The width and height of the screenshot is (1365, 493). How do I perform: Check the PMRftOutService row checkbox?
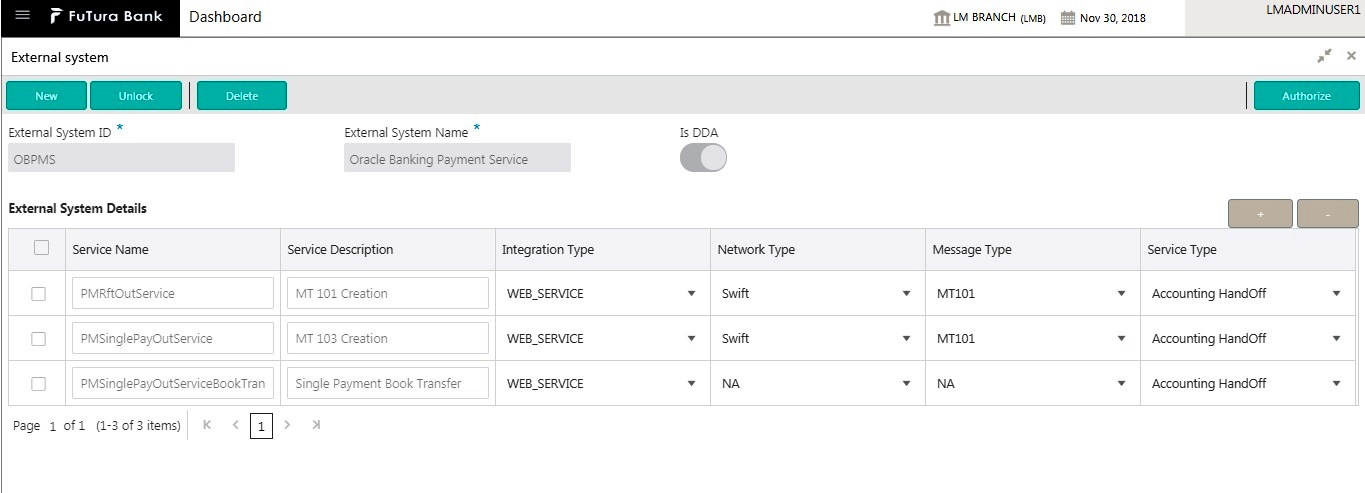click(x=39, y=294)
